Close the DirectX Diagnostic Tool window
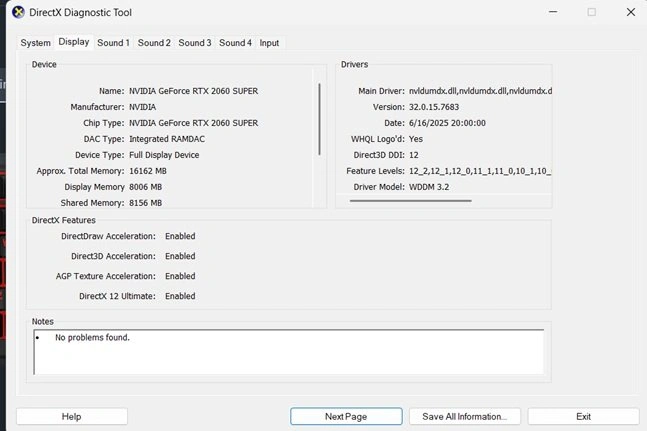647x431 pixels. click(630, 12)
